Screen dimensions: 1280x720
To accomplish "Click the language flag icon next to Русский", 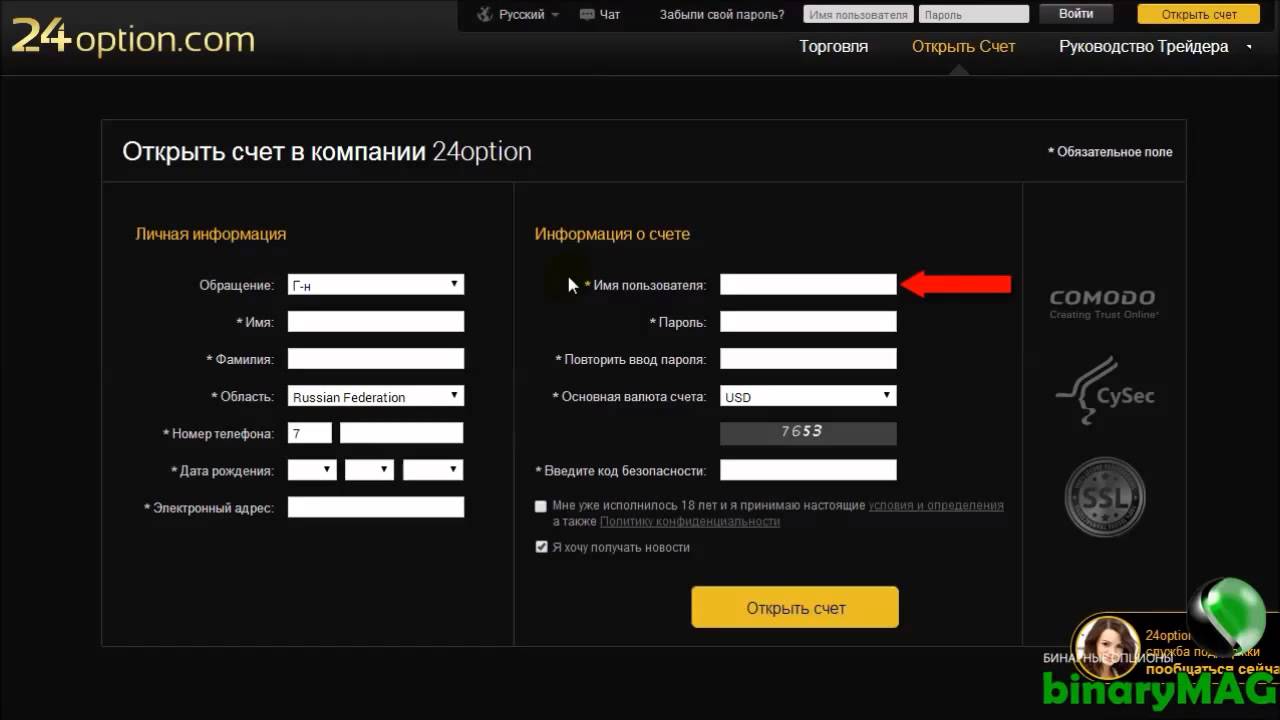I will pos(485,14).
